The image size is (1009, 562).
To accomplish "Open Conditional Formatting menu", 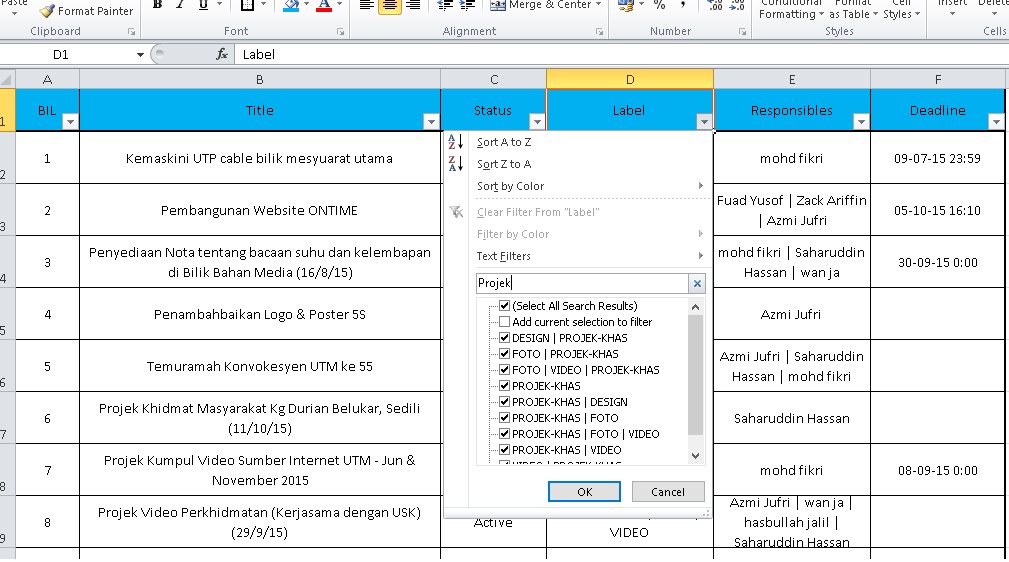I will pyautogui.click(x=791, y=10).
